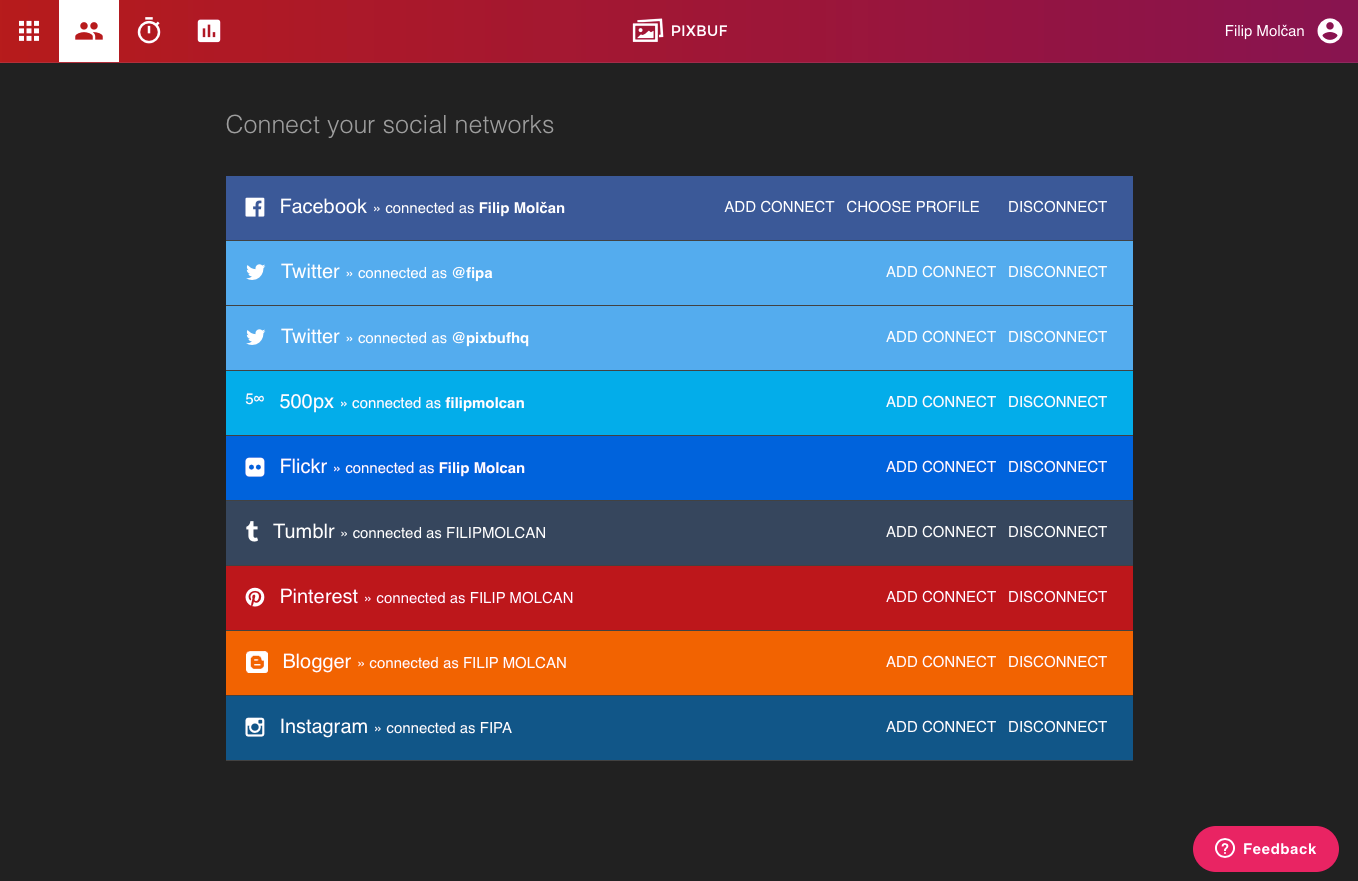This screenshot has width=1358, height=881.
Task: Add Connect for Blogger
Action: click(x=941, y=662)
